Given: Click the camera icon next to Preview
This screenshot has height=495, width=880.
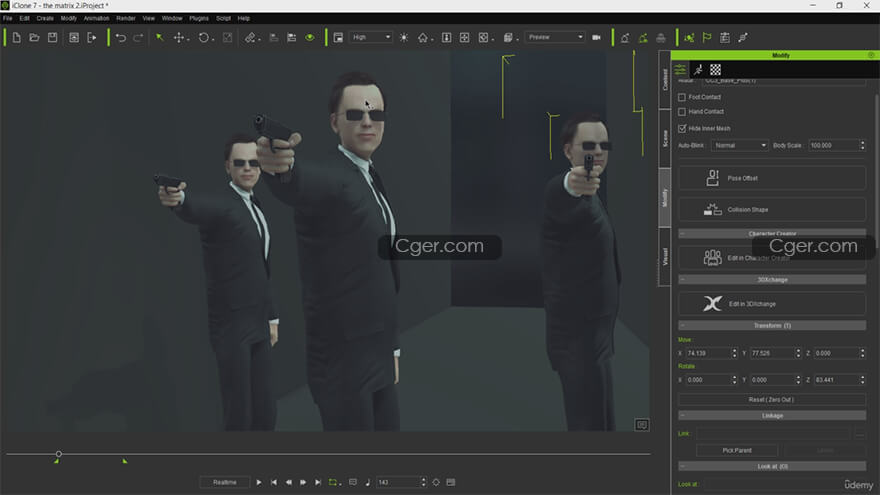Looking at the screenshot, I should (x=596, y=38).
